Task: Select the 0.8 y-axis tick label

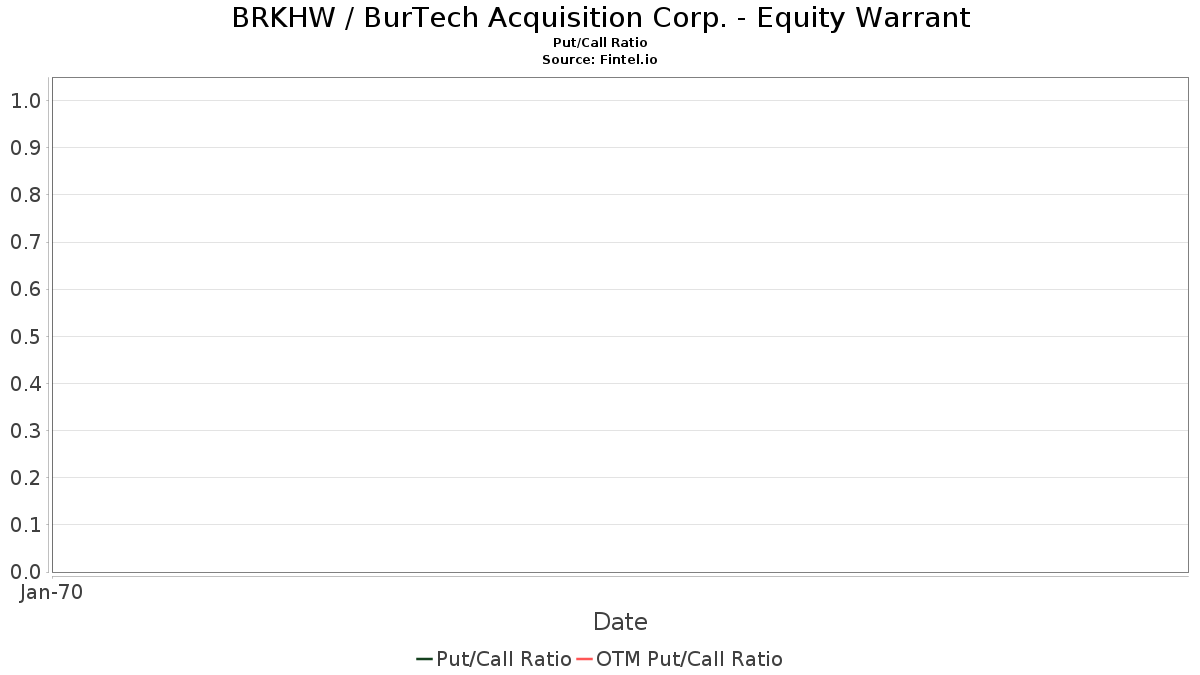Action: [x=25, y=195]
